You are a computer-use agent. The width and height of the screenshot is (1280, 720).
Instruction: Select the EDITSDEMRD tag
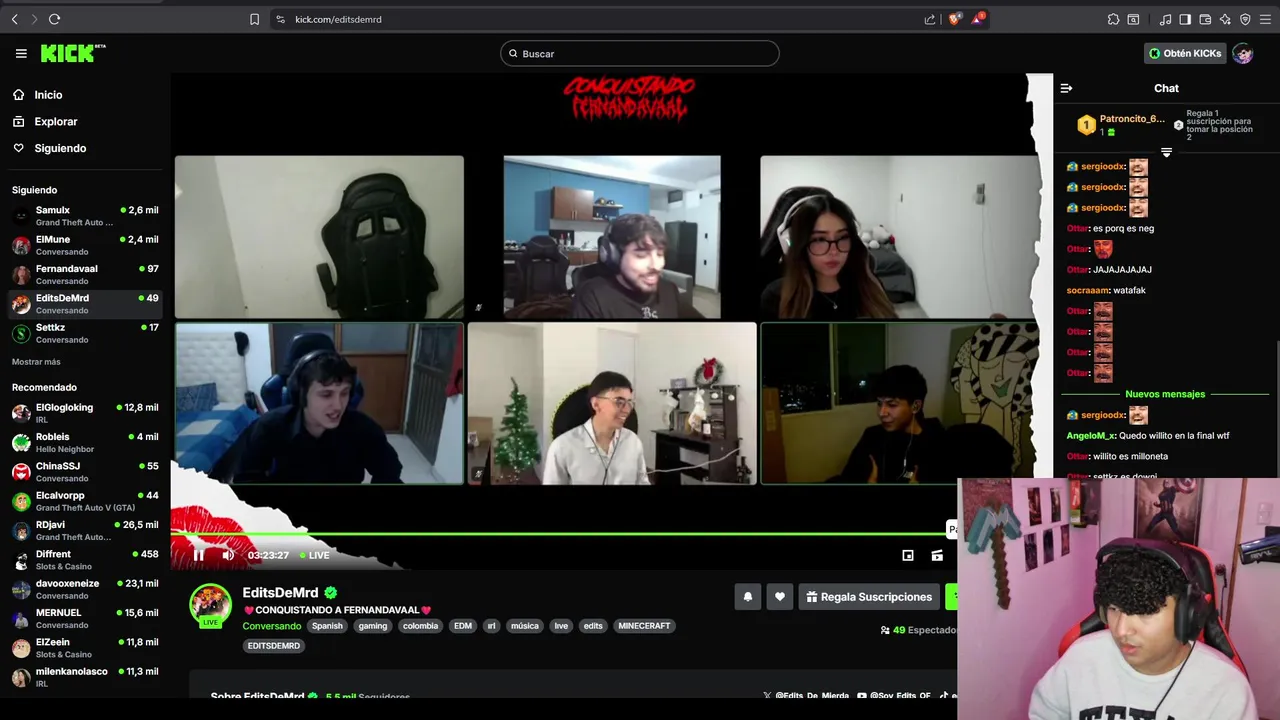[x=274, y=646]
